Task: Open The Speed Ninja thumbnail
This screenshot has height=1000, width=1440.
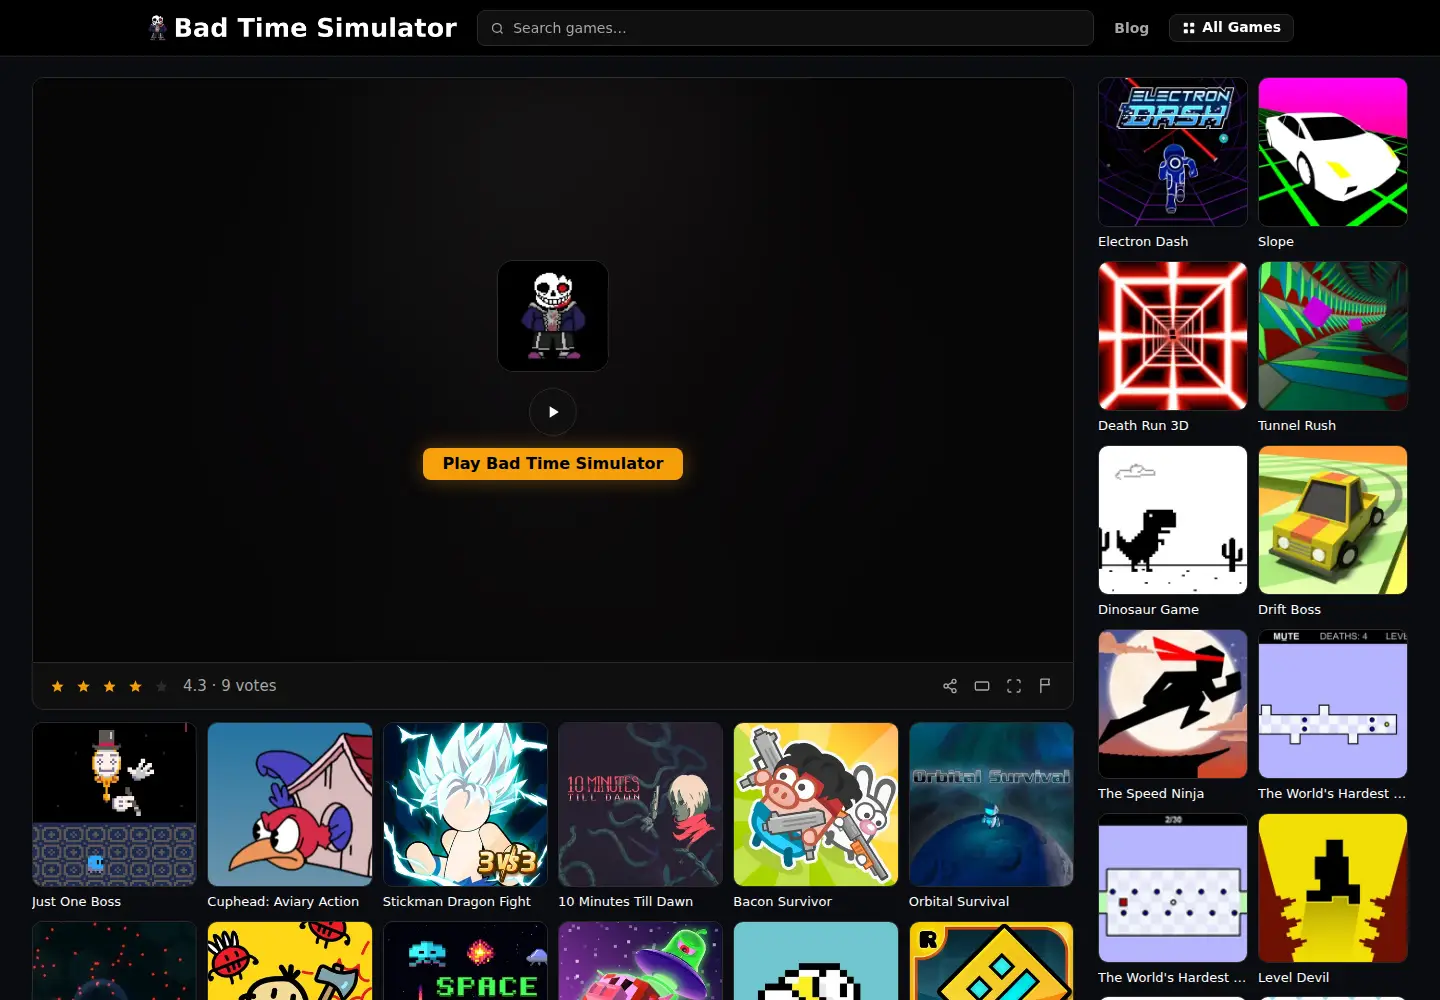Action: coord(1173,704)
